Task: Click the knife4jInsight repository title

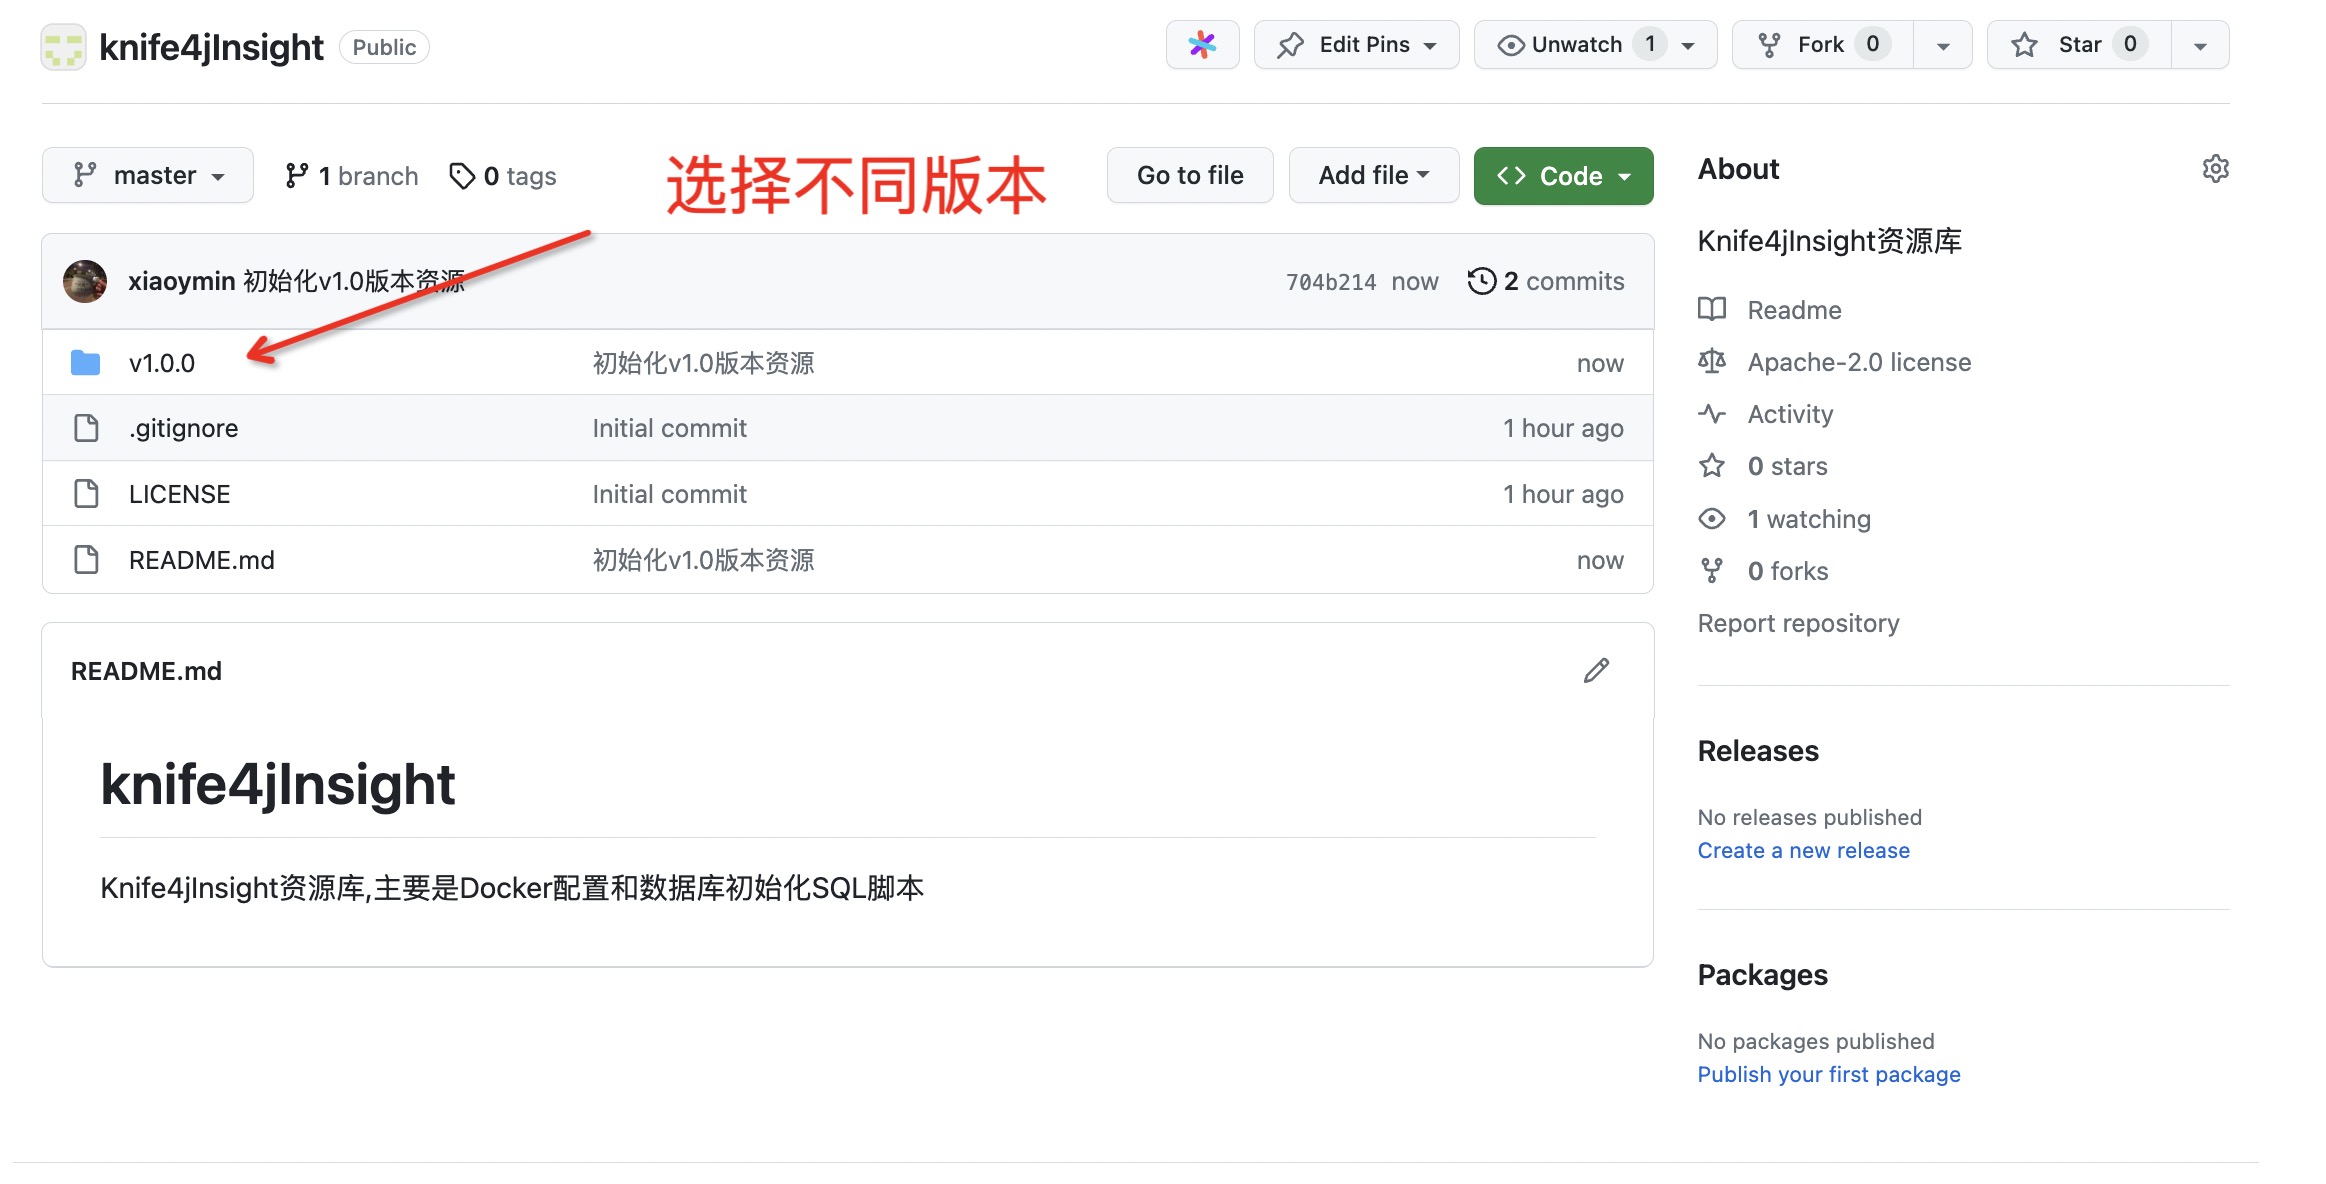Action: (211, 47)
